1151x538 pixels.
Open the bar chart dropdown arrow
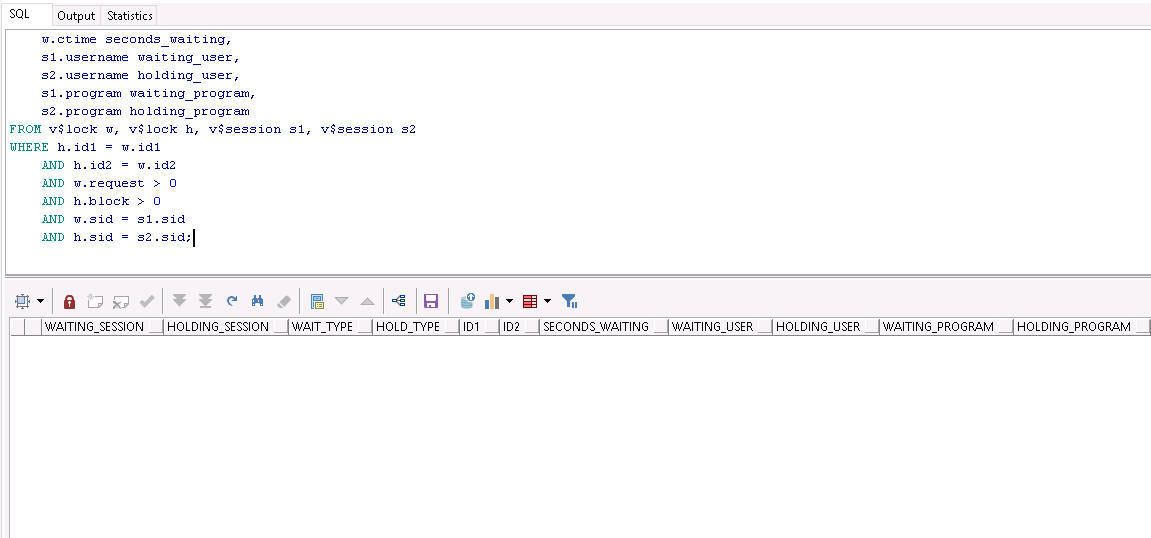click(x=509, y=301)
